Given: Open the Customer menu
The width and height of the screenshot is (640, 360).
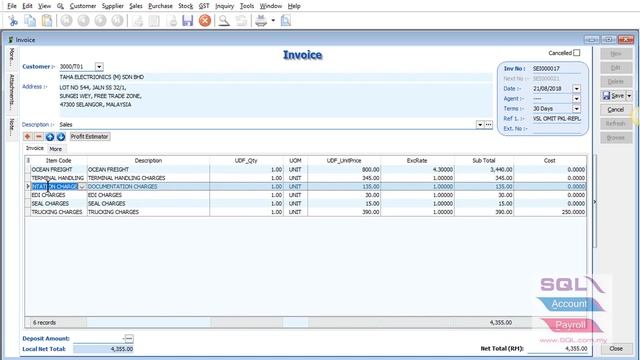Looking at the screenshot, I should [x=83, y=6].
